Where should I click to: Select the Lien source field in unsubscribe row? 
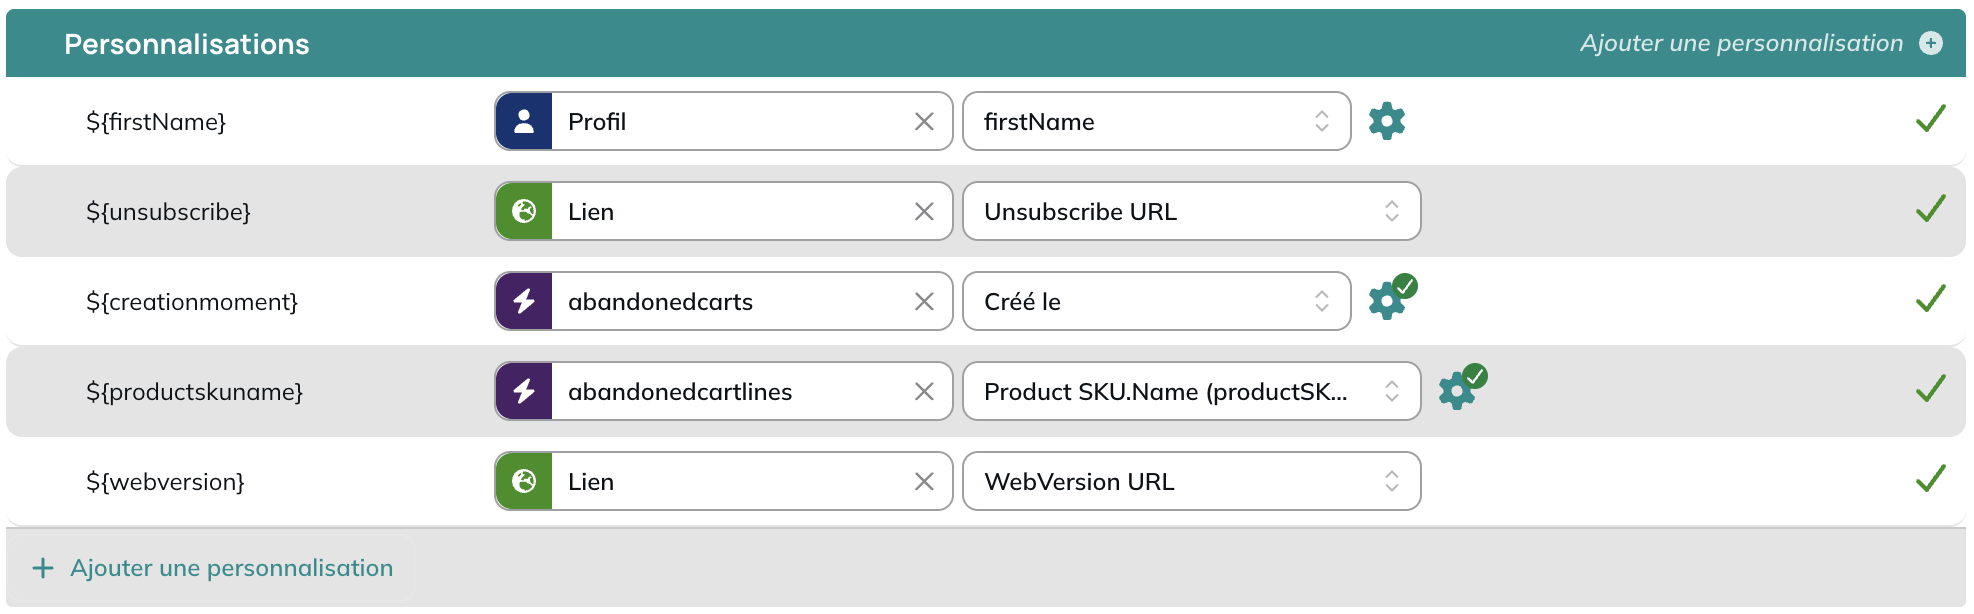click(724, 211)
